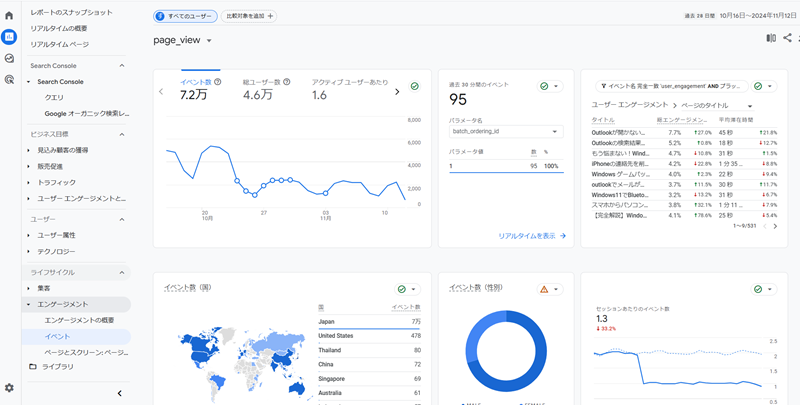The image size is (800, 405).
Task: Open リアルタイムの概要 in the sidebar
Action: coord(66,28)
